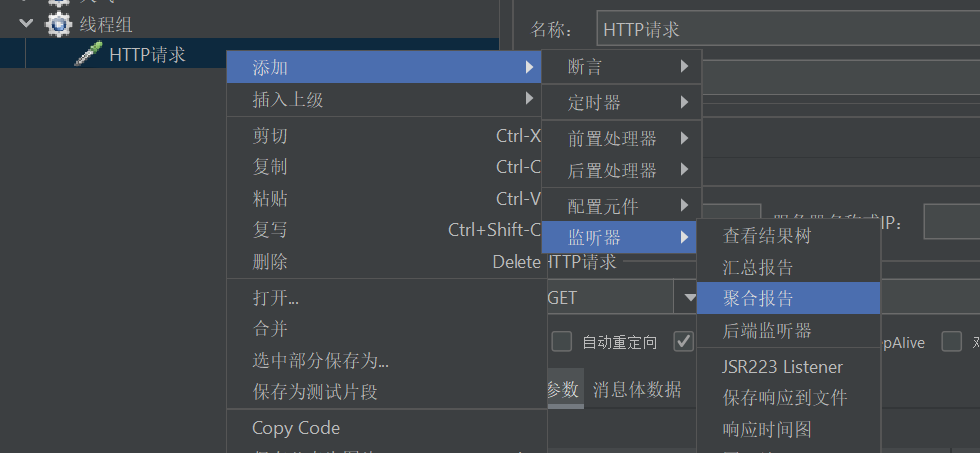The image size is (980, 453).
Task: Click the arrow beside 定时器
Action: (684, 101)
